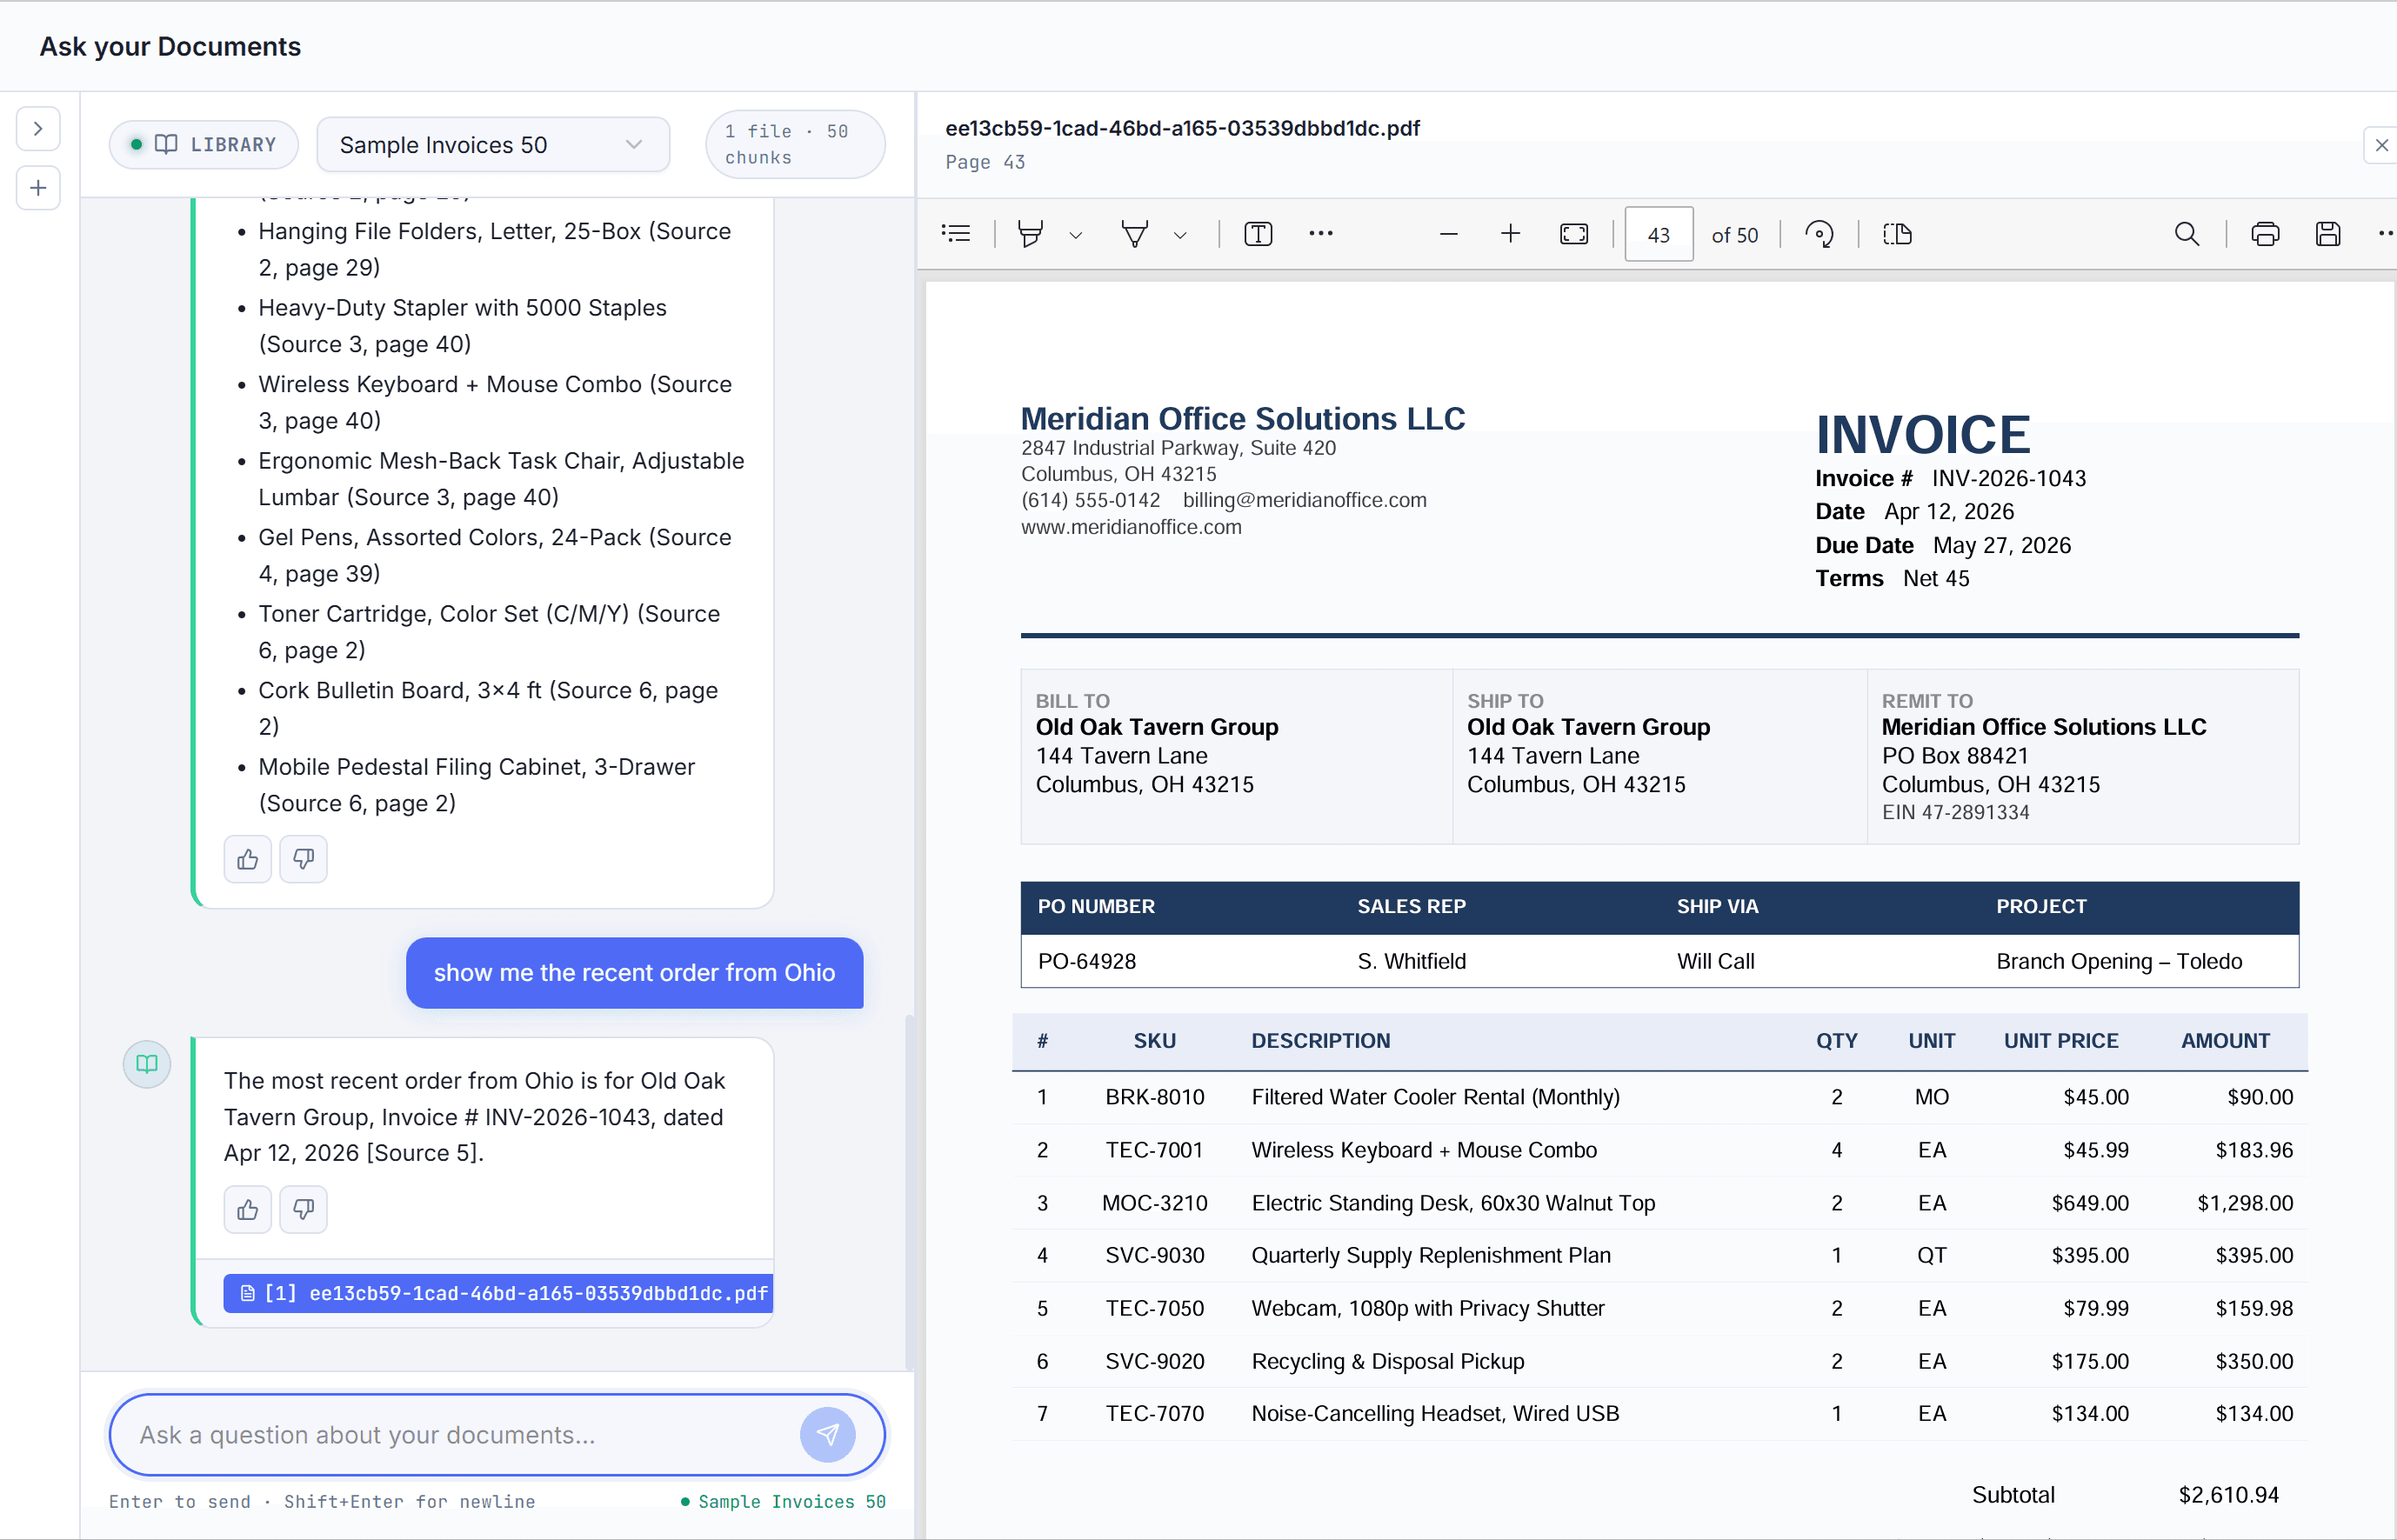2397x1540 pixels.
Task: Open draw tool options dropdown arrow
Action: coord(1180,235)
